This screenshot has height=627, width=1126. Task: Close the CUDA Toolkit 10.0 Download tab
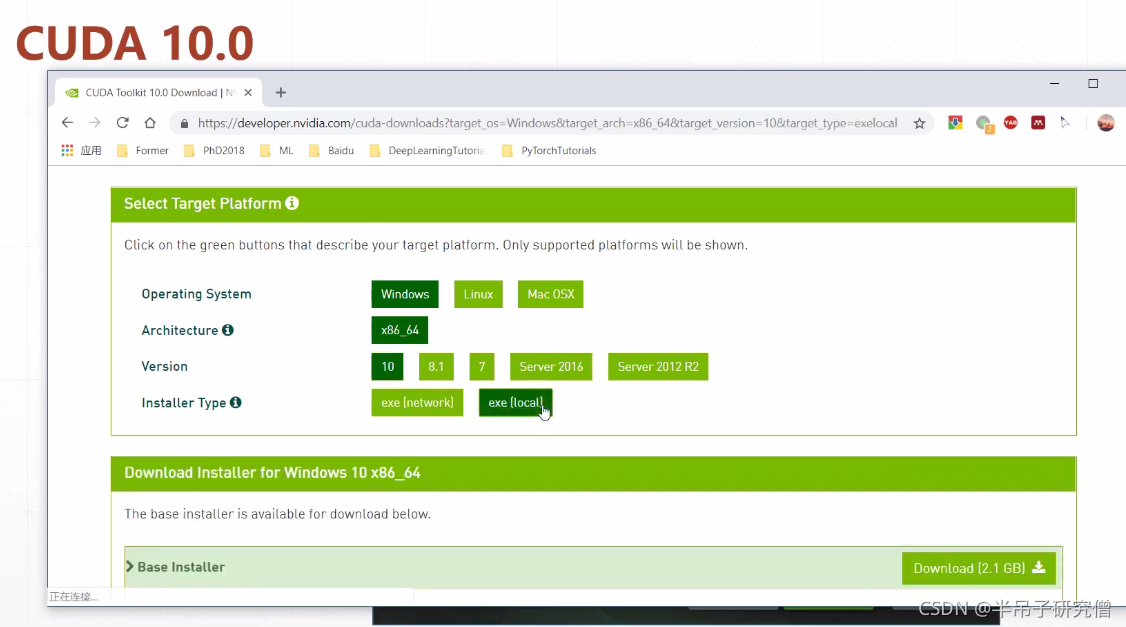pos(248,93)
